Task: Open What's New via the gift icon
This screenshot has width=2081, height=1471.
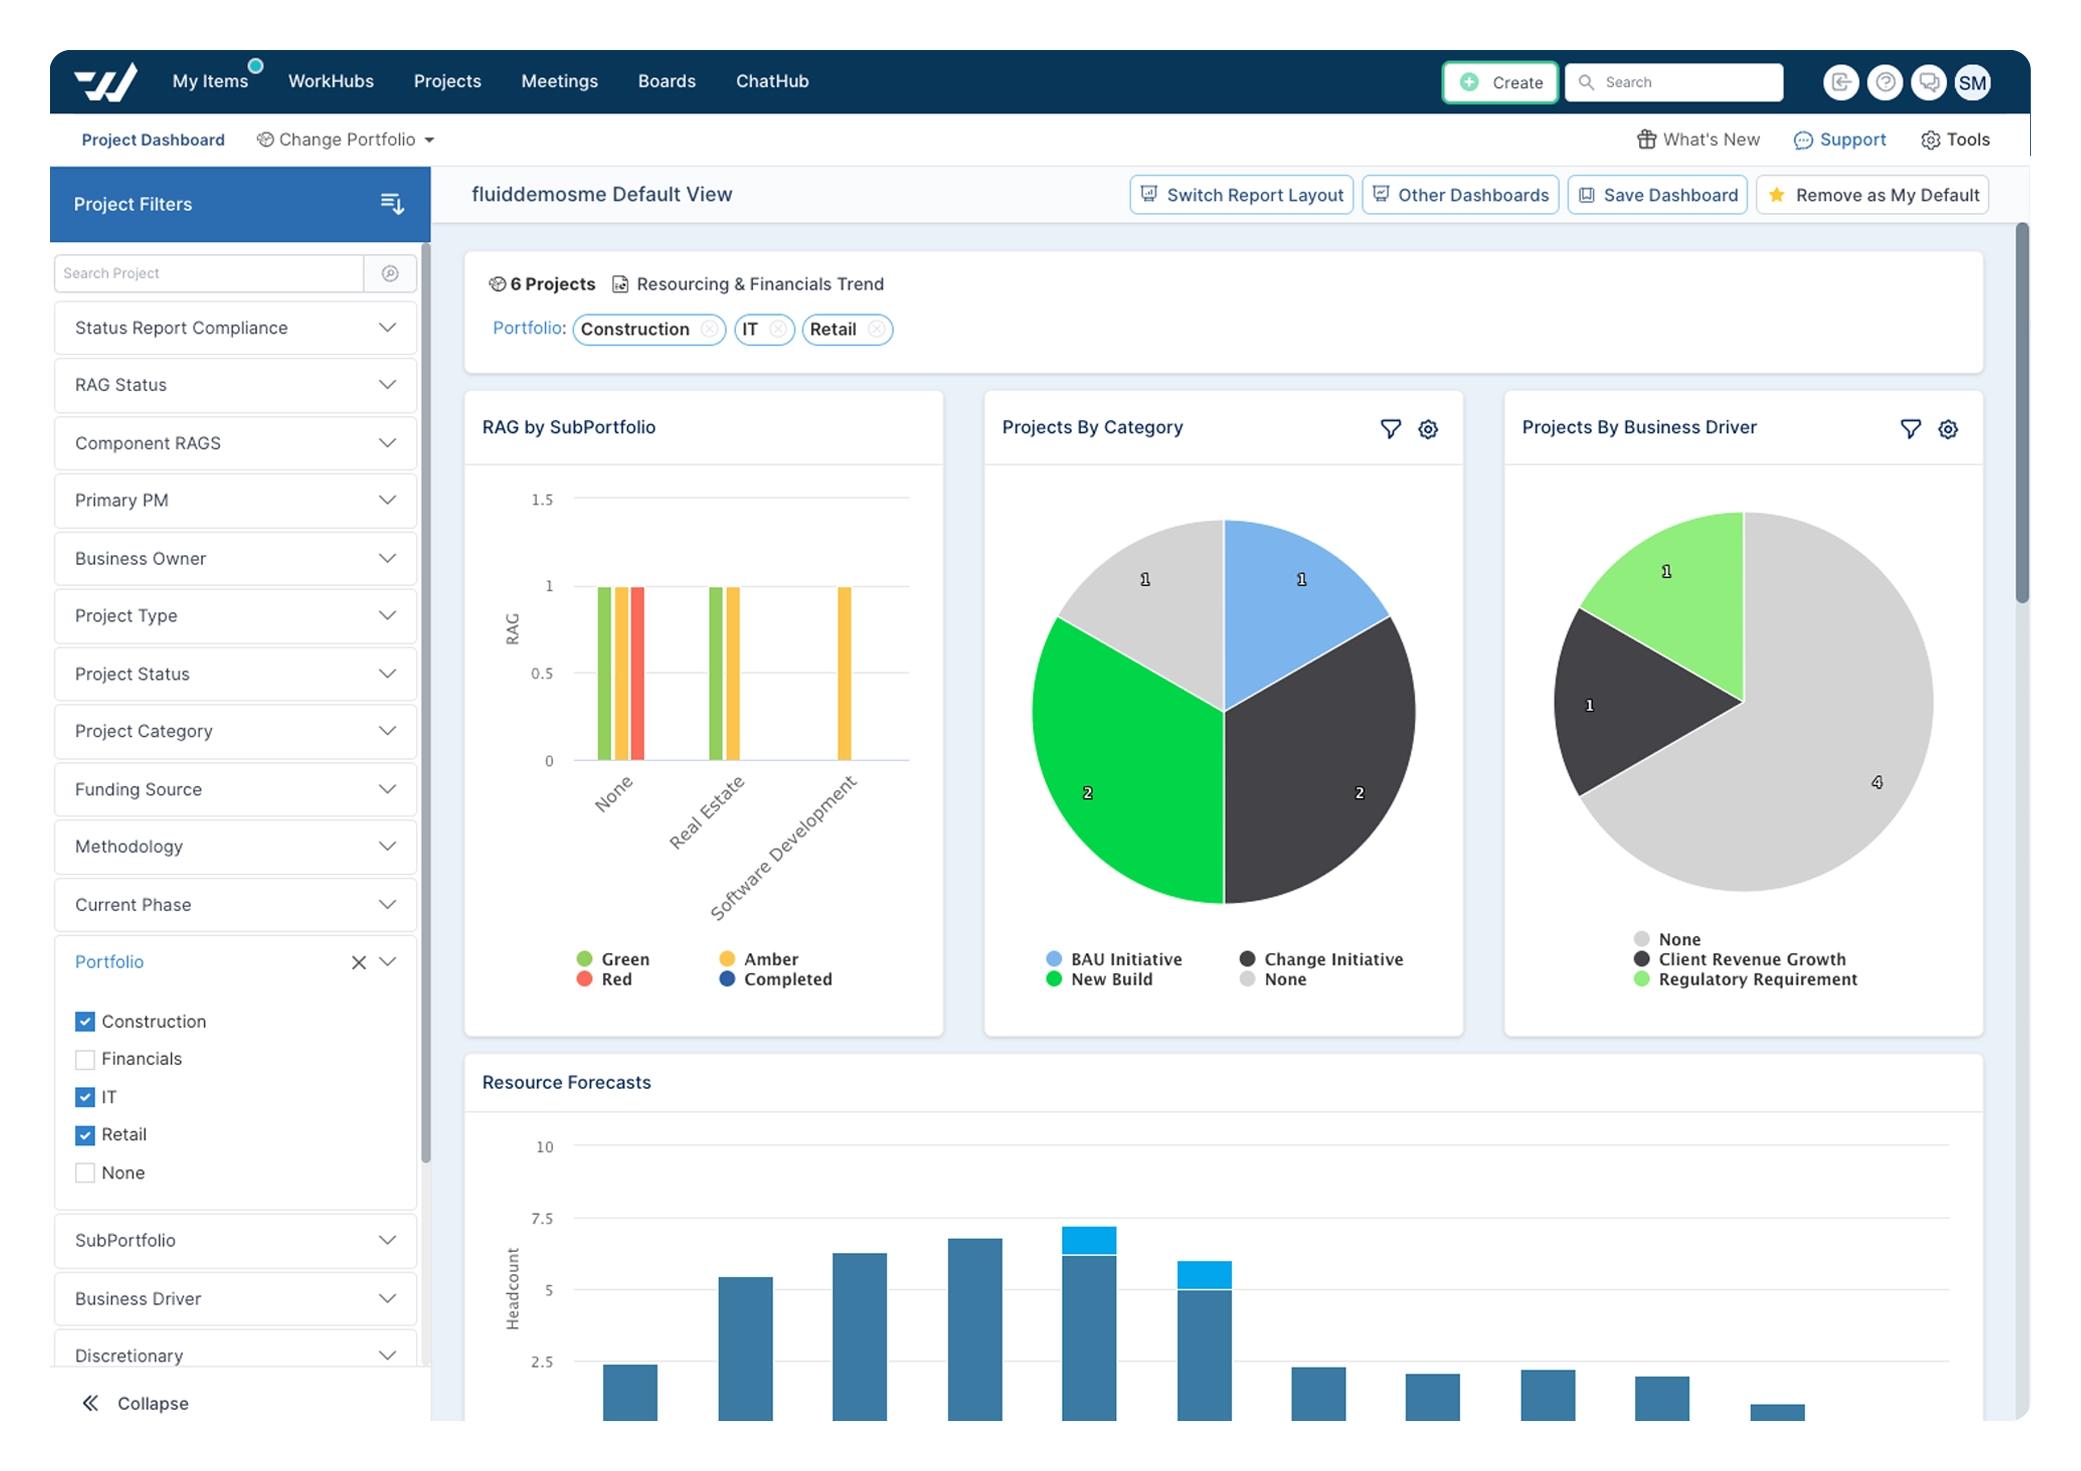Action: click(1648, 139)
